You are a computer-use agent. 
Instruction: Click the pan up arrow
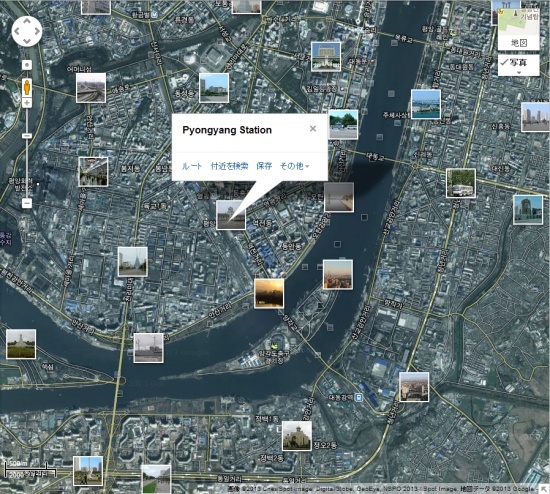27,21
